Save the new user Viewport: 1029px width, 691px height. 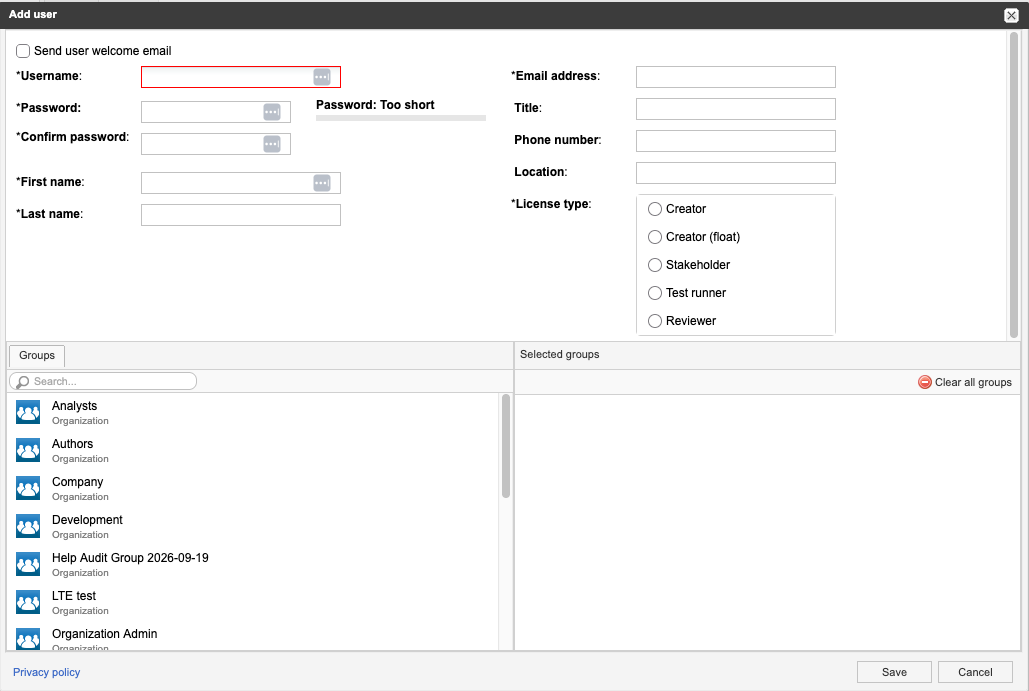coord(894,672)
